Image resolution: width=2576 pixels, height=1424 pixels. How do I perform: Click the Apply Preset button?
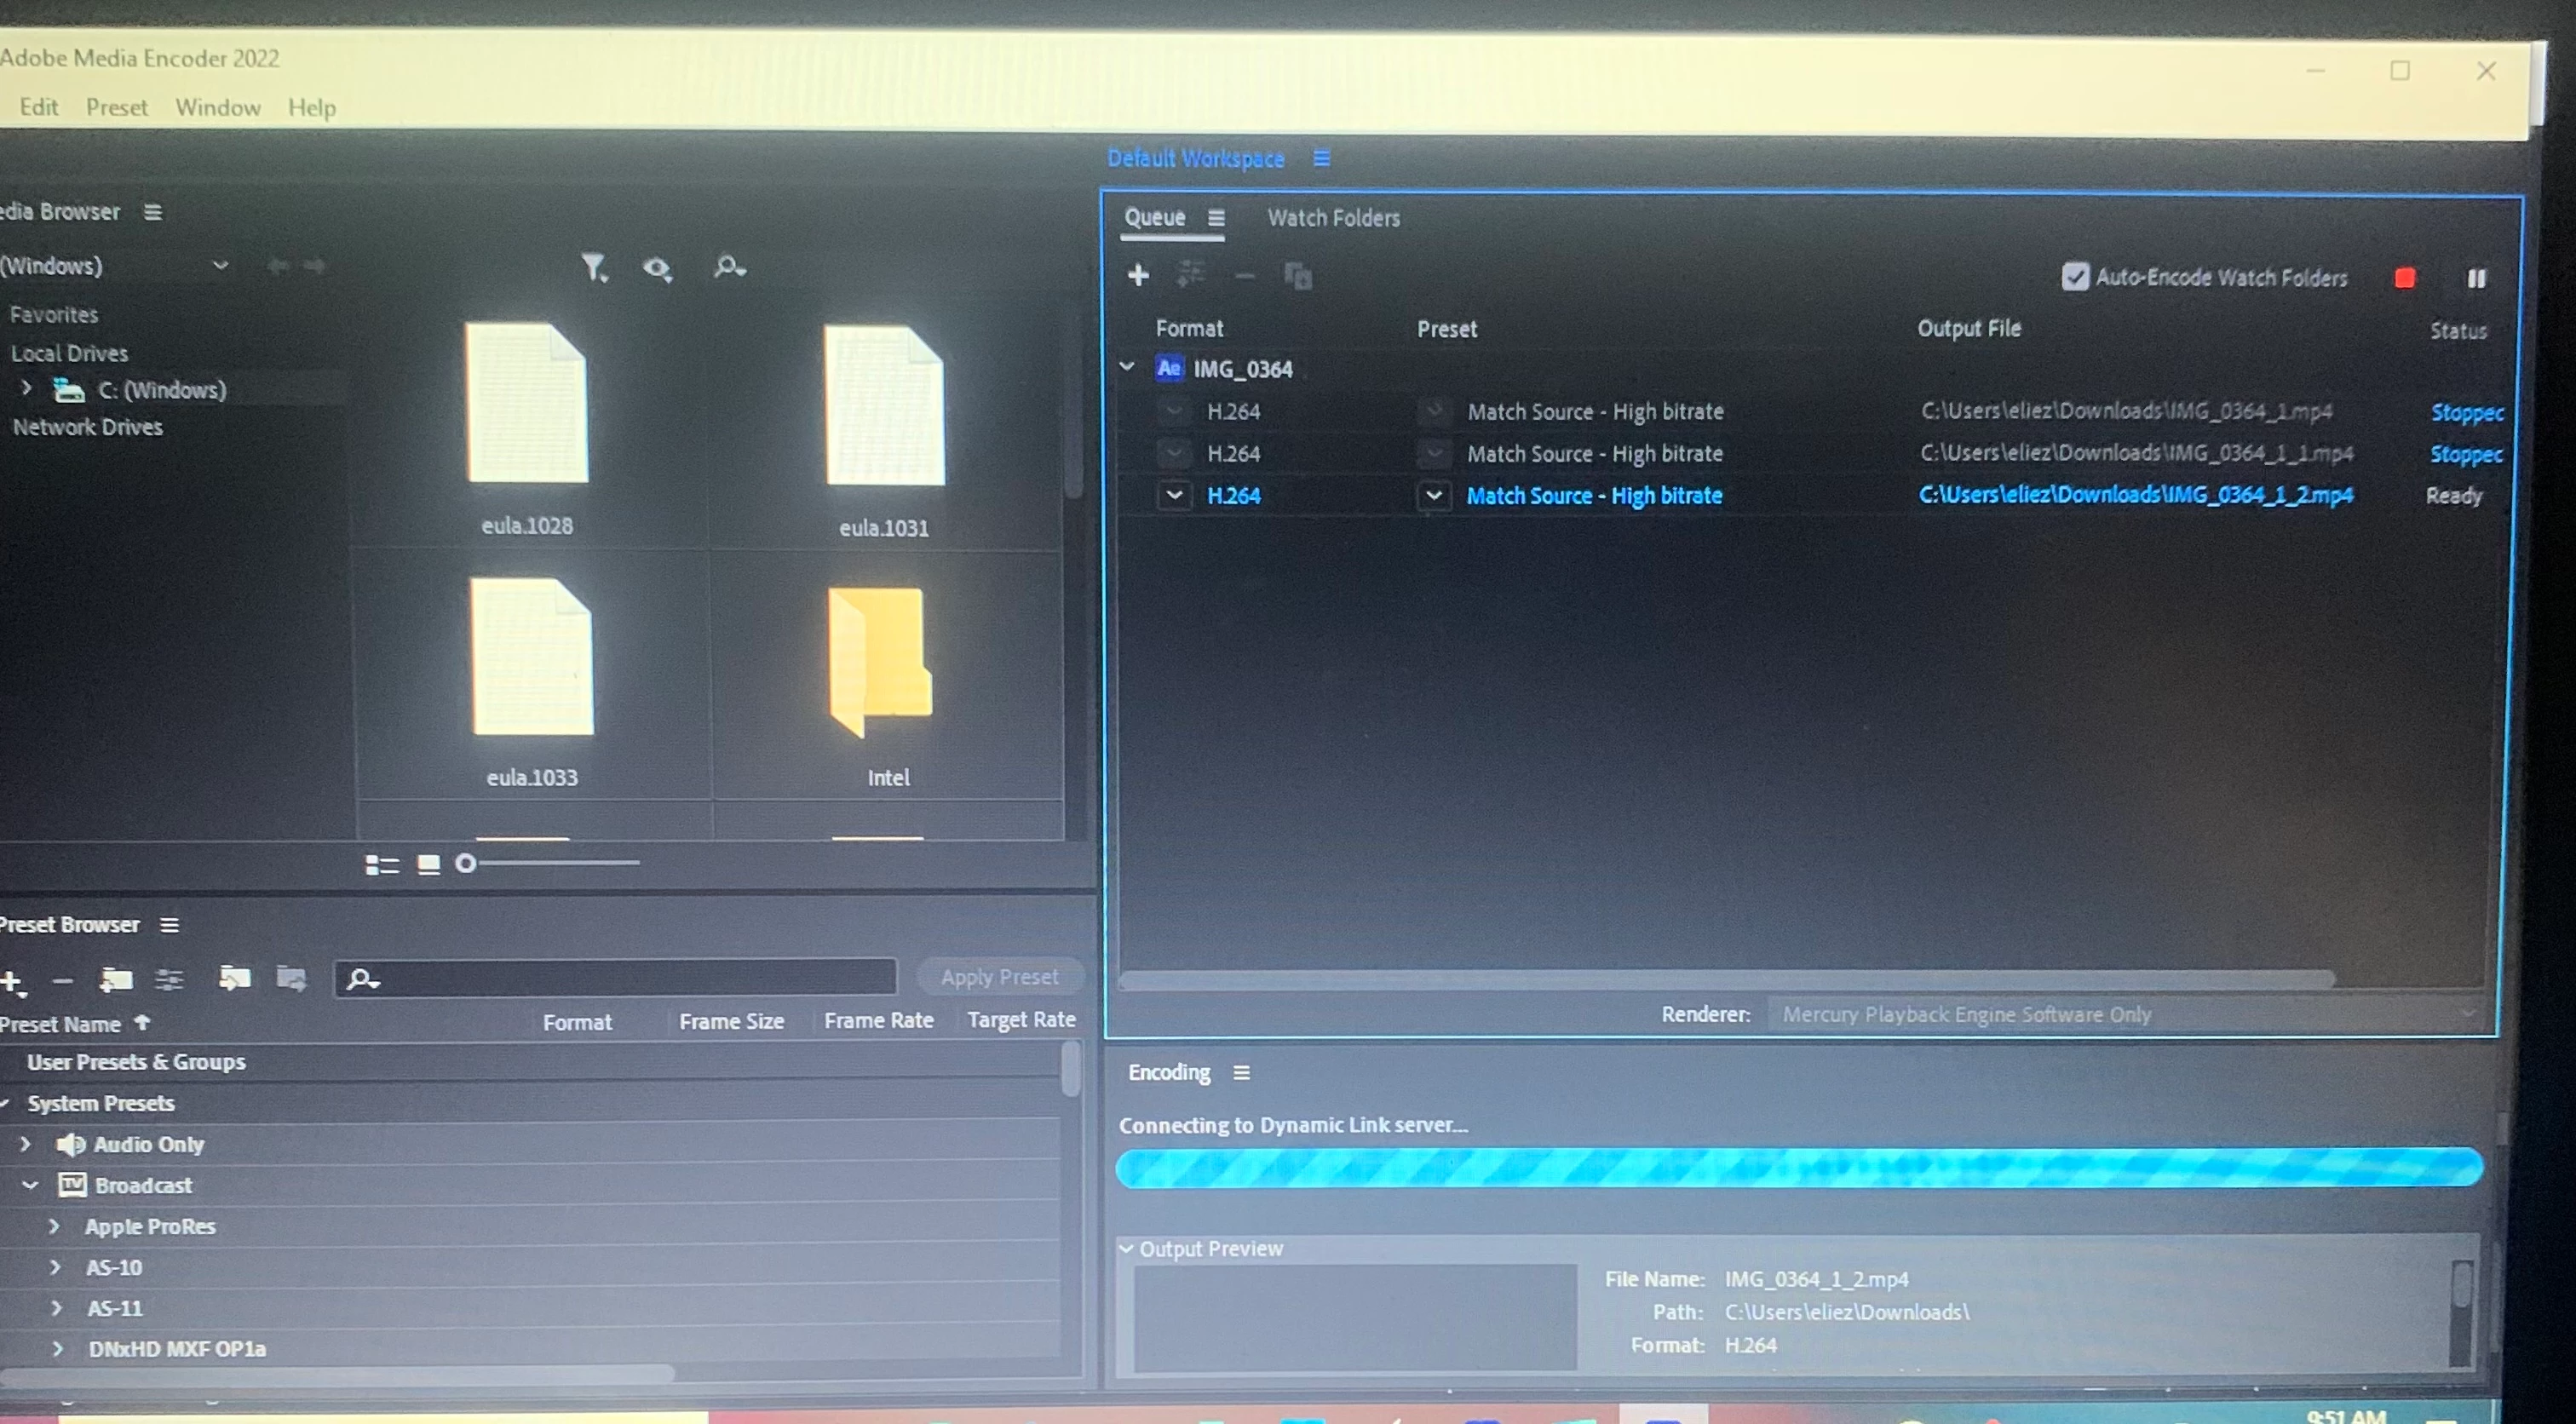[999, 977]
